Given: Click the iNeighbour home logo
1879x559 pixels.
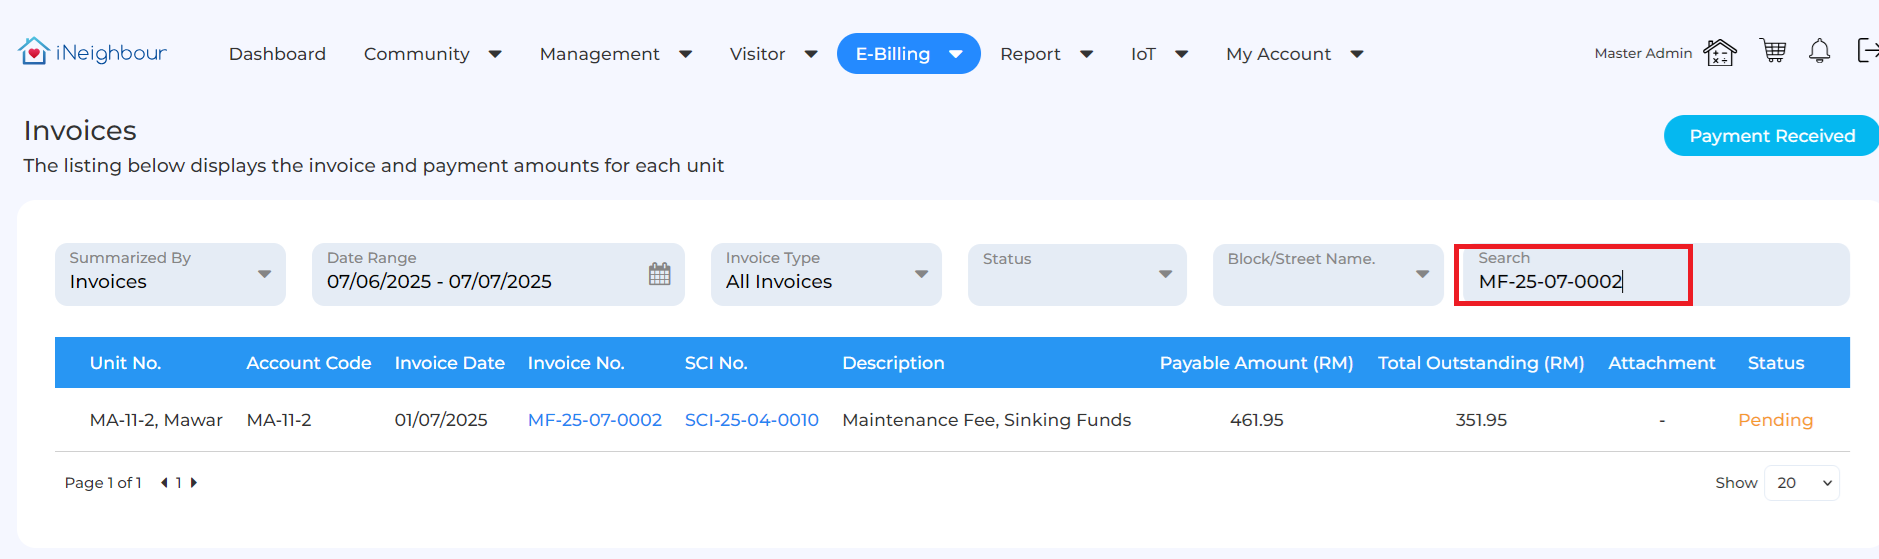Looking at the screenshot, I should (x=92, y=52).
